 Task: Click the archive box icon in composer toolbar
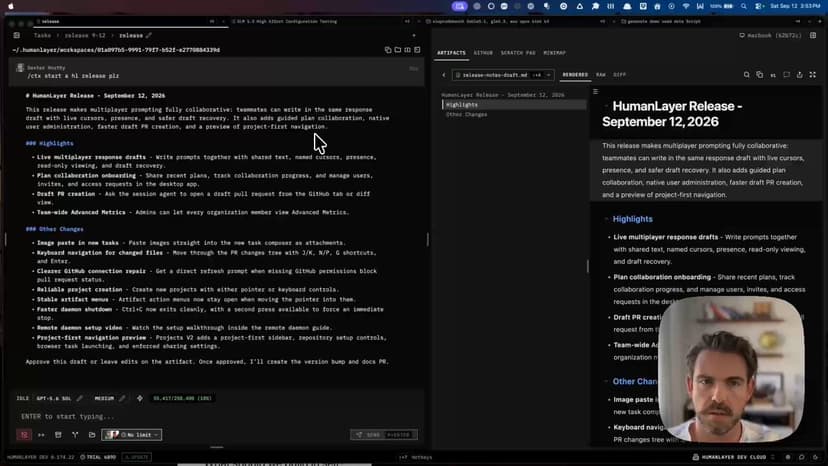click(58, 435)
